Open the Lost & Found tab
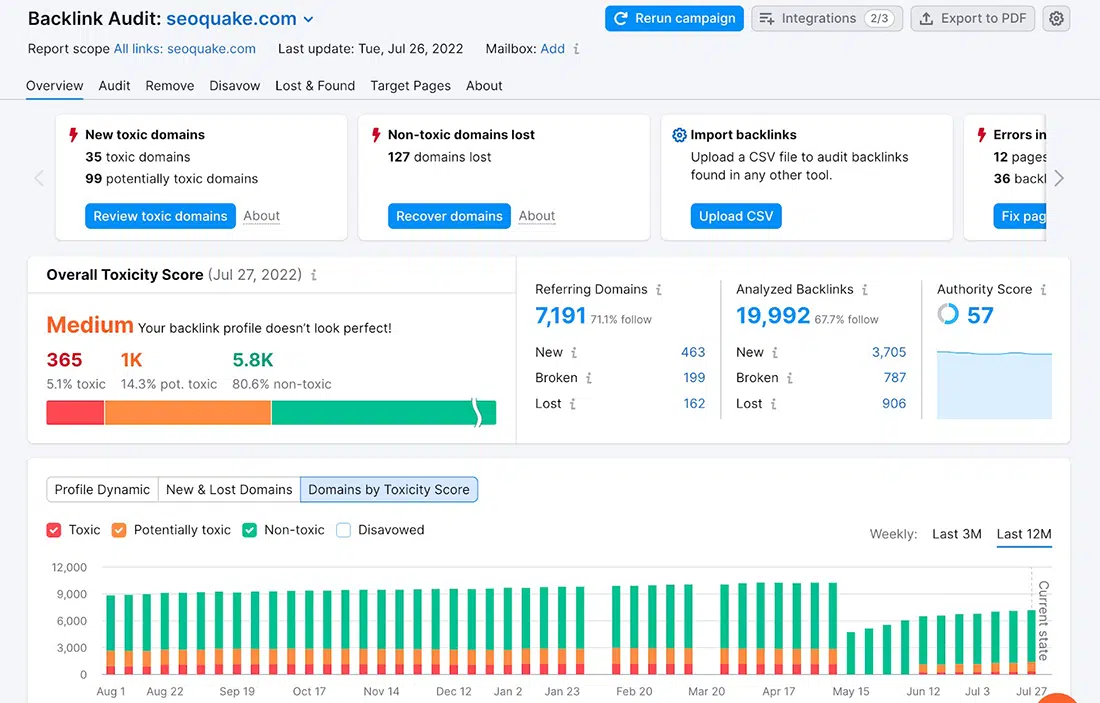The image size is (1100, 703). [x=315, y=86]
